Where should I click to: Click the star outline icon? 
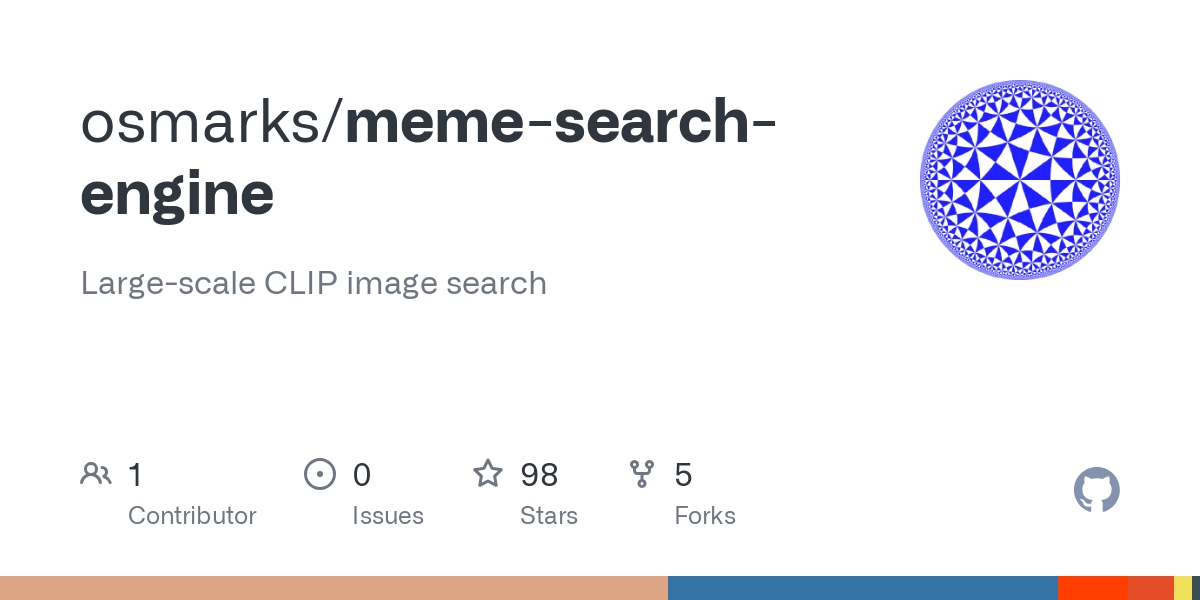[x=488, y=473]
